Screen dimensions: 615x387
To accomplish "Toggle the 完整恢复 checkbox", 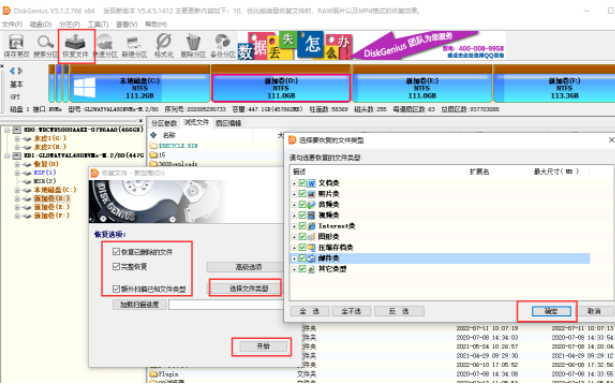I will pyautogui.click(x=116, y=266).
